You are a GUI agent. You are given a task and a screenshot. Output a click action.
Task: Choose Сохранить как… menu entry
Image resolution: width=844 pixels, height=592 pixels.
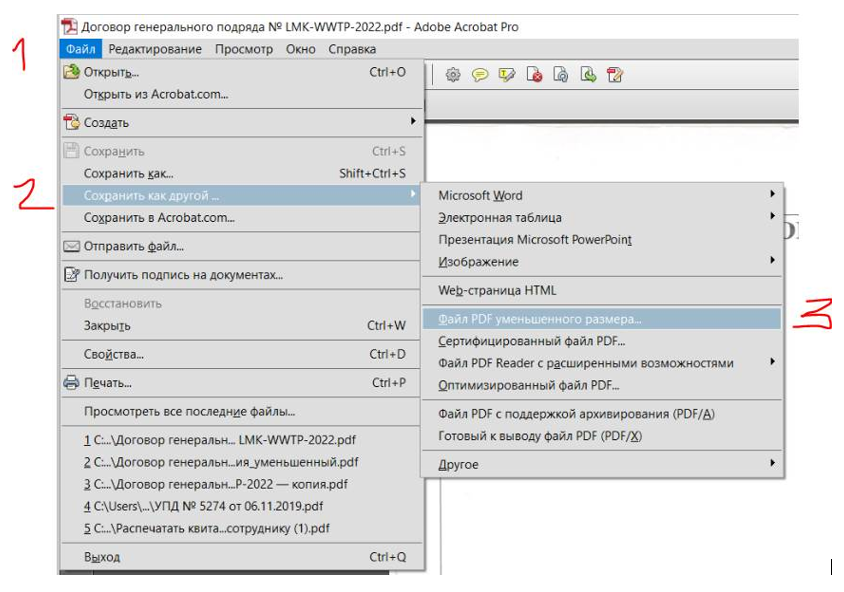click(241, 173)
